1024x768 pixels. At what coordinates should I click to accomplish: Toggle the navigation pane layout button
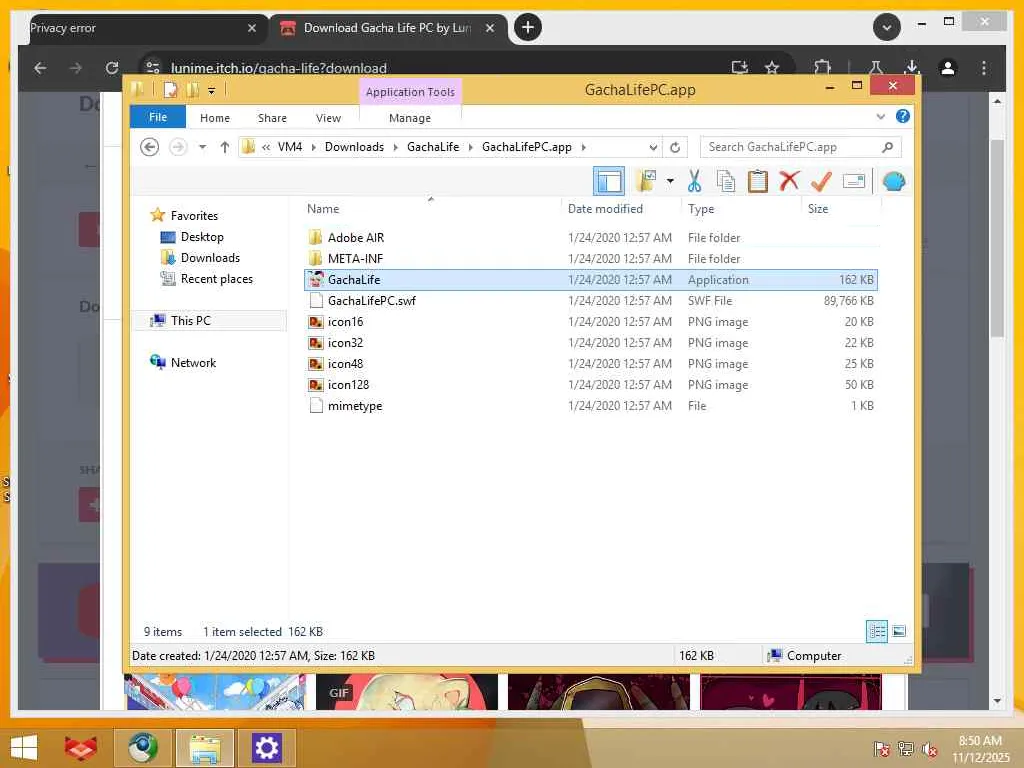609,181
